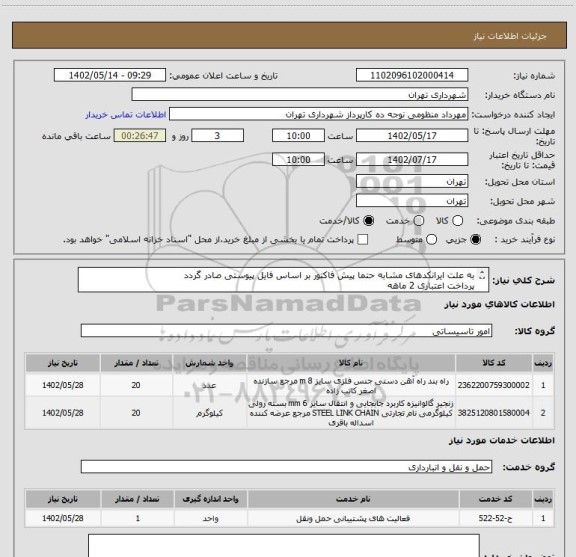Click the delivery city field تهران

pos(412,201)
